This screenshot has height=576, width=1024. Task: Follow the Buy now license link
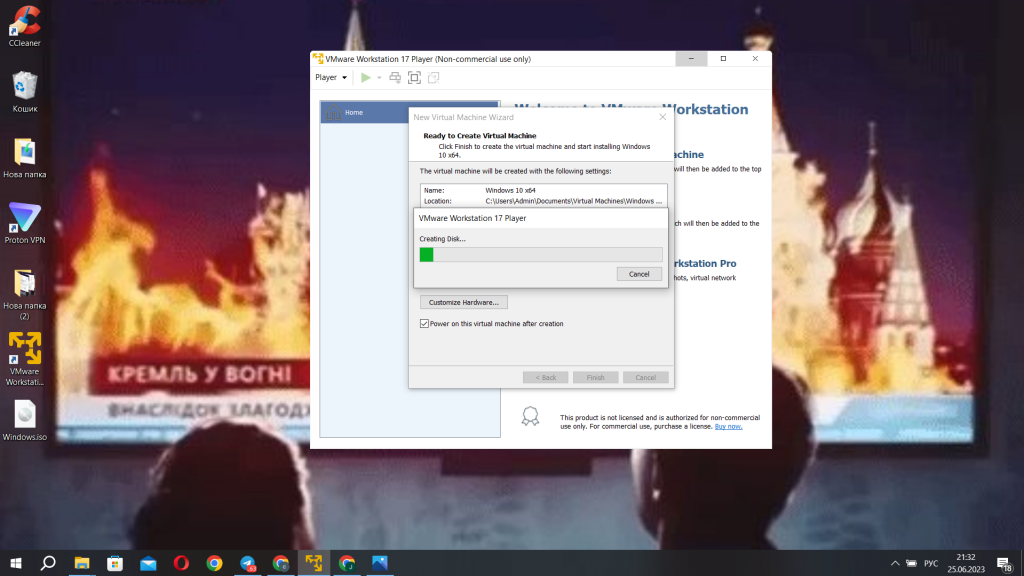click(x=727, y=425)
